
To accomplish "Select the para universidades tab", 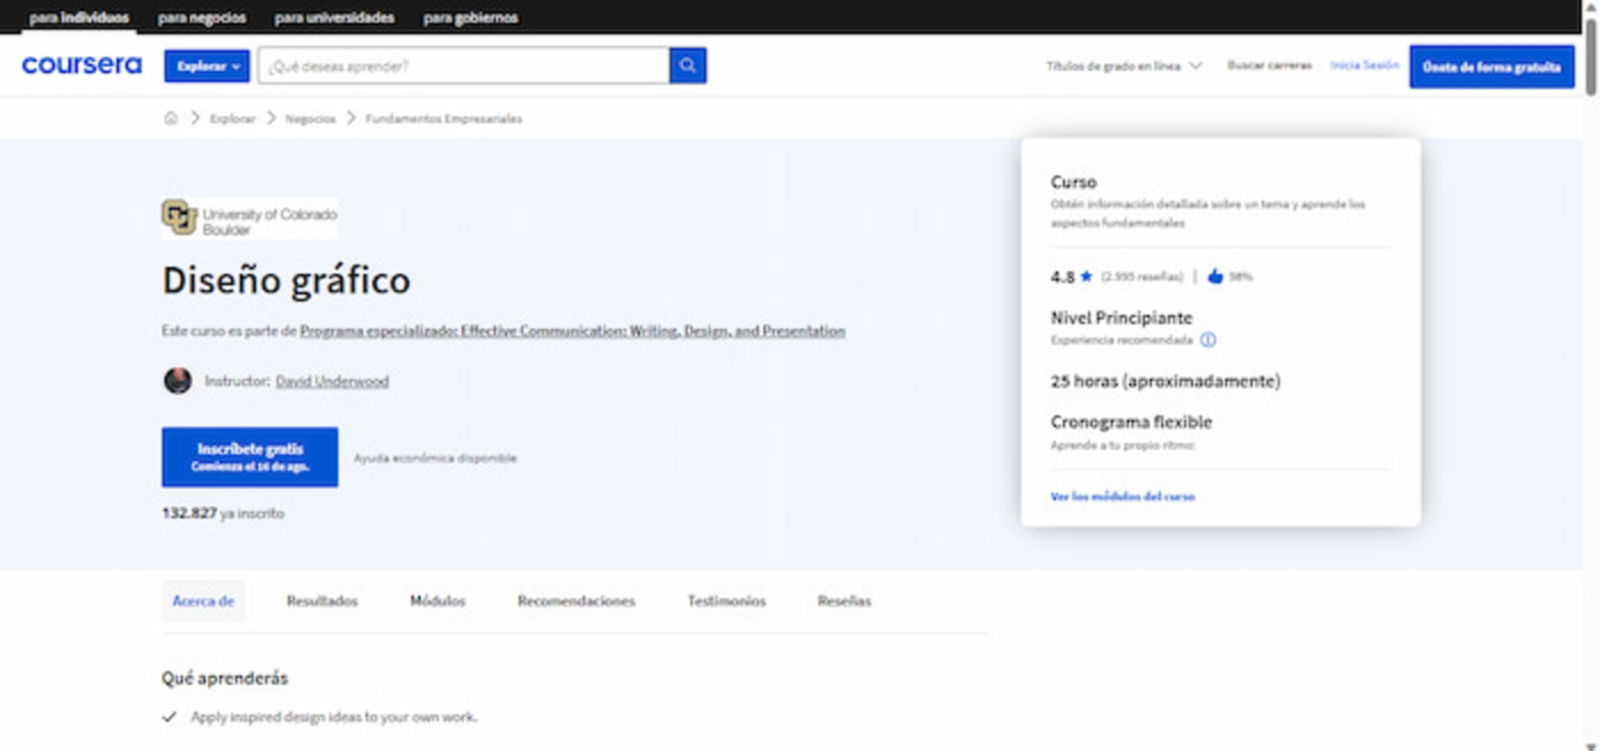I will (334, 17).
